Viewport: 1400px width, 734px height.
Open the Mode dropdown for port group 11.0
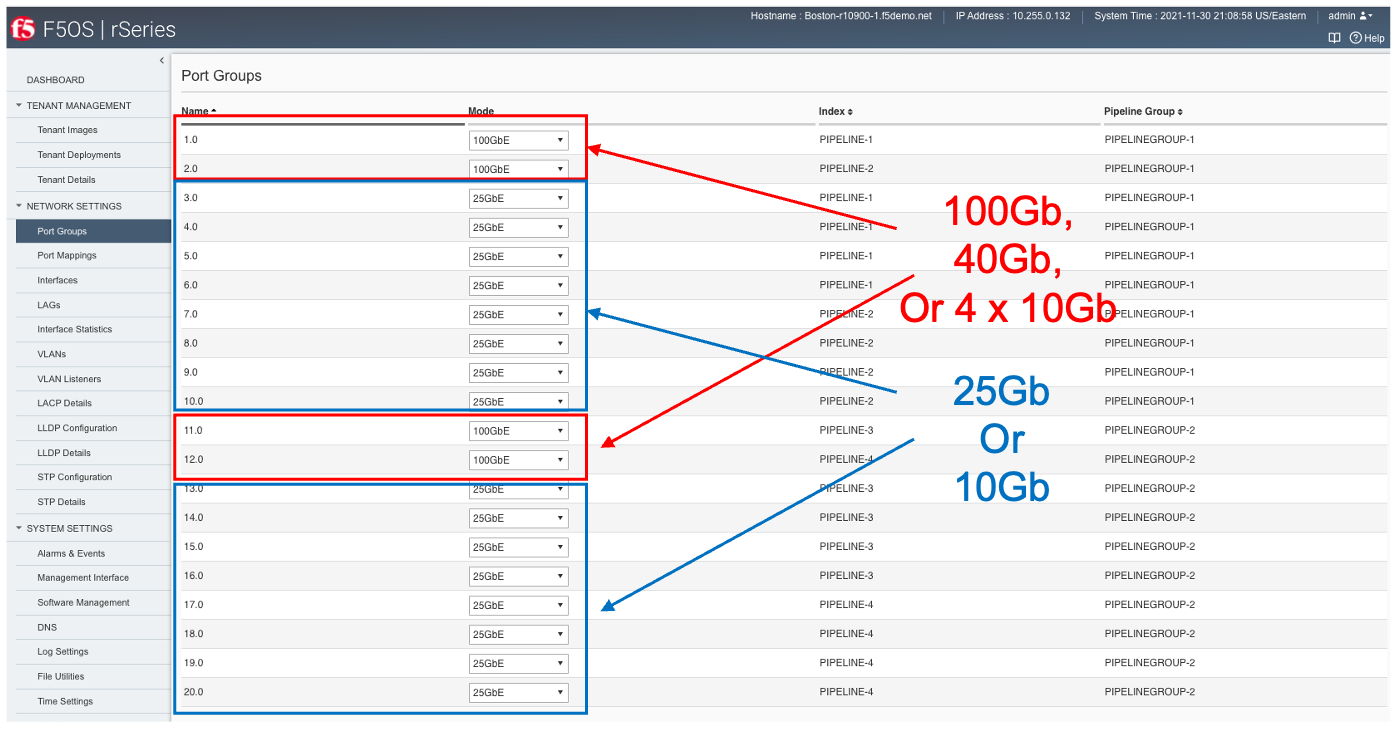(x=518, y=431)
